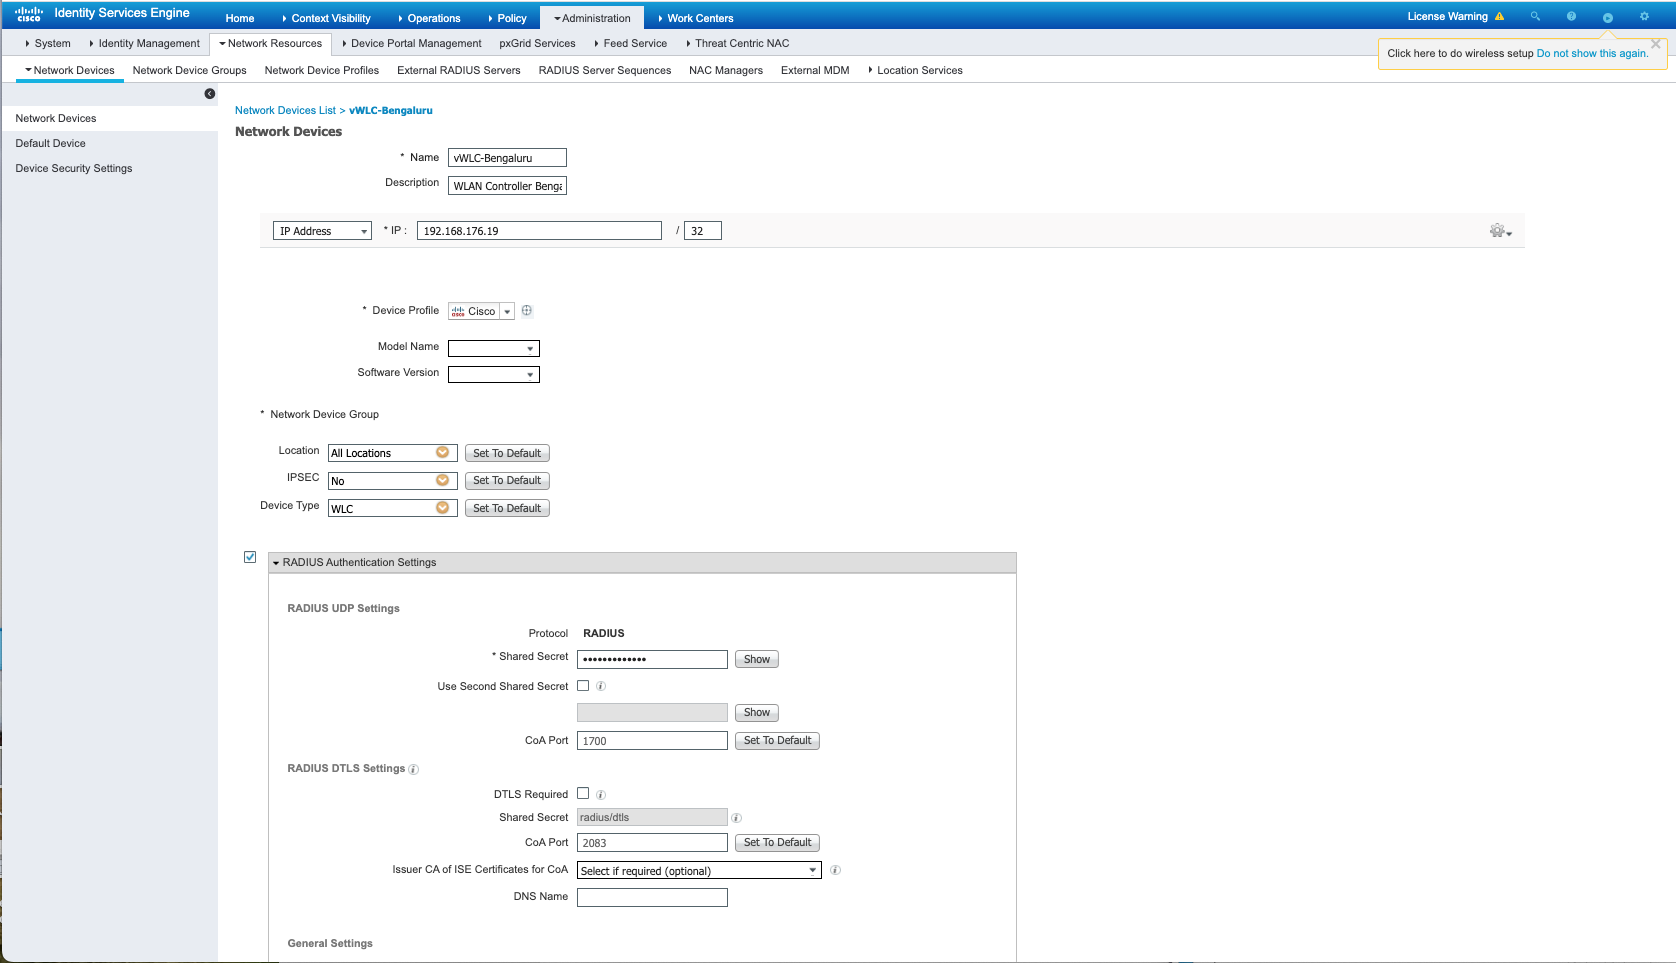
Task: Open the IP row gear options icon
Action: coord(1500,231)
